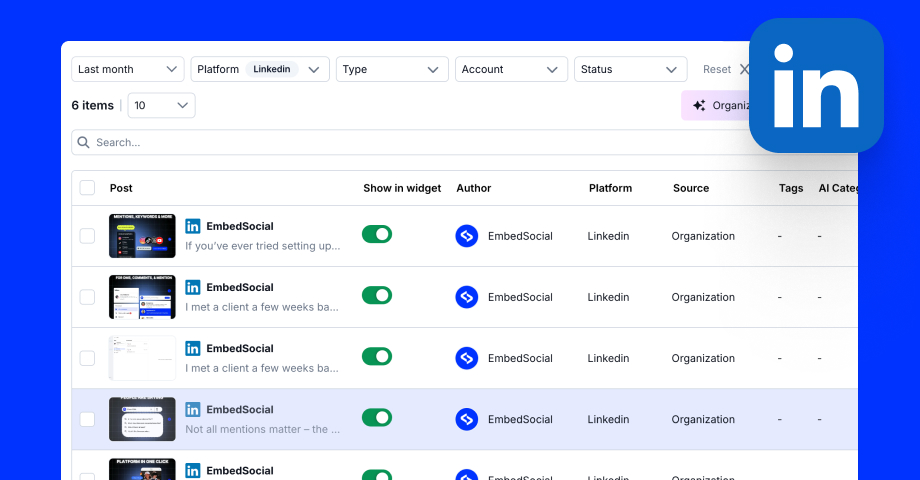Click the Platform column header

click(x=610, y=188)
